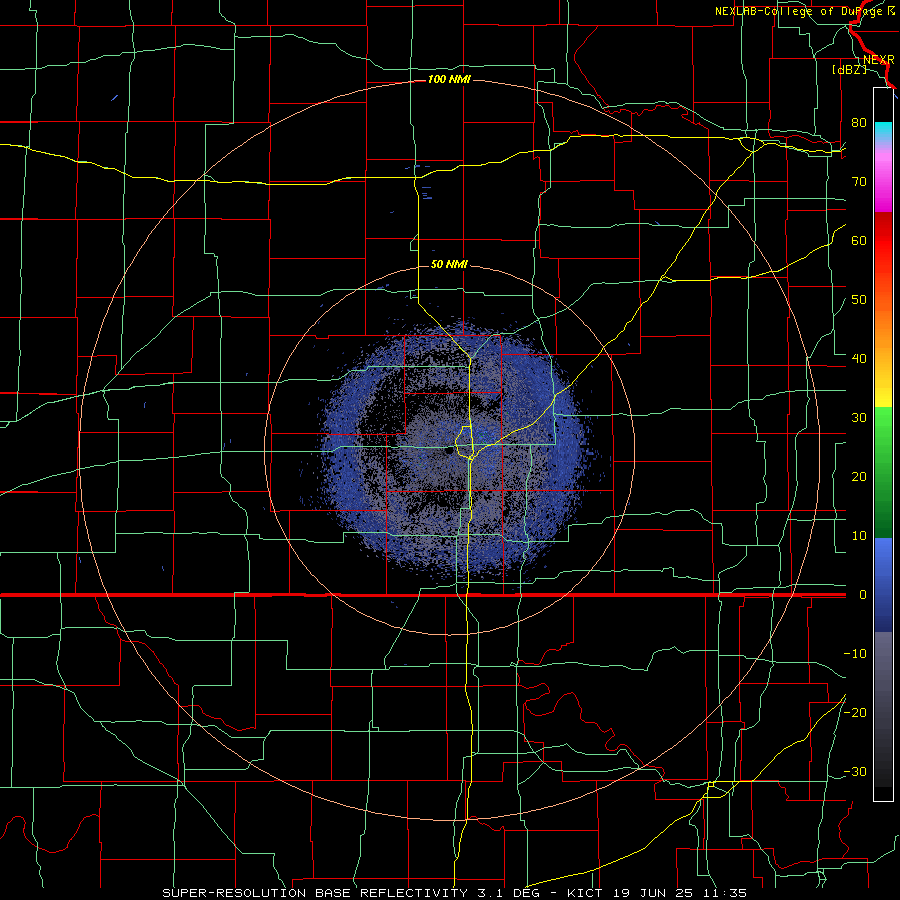The height and width of the screenshot is (900, 900).
Task: Select the 100 NMI range ring label
Action: (449, 79)
